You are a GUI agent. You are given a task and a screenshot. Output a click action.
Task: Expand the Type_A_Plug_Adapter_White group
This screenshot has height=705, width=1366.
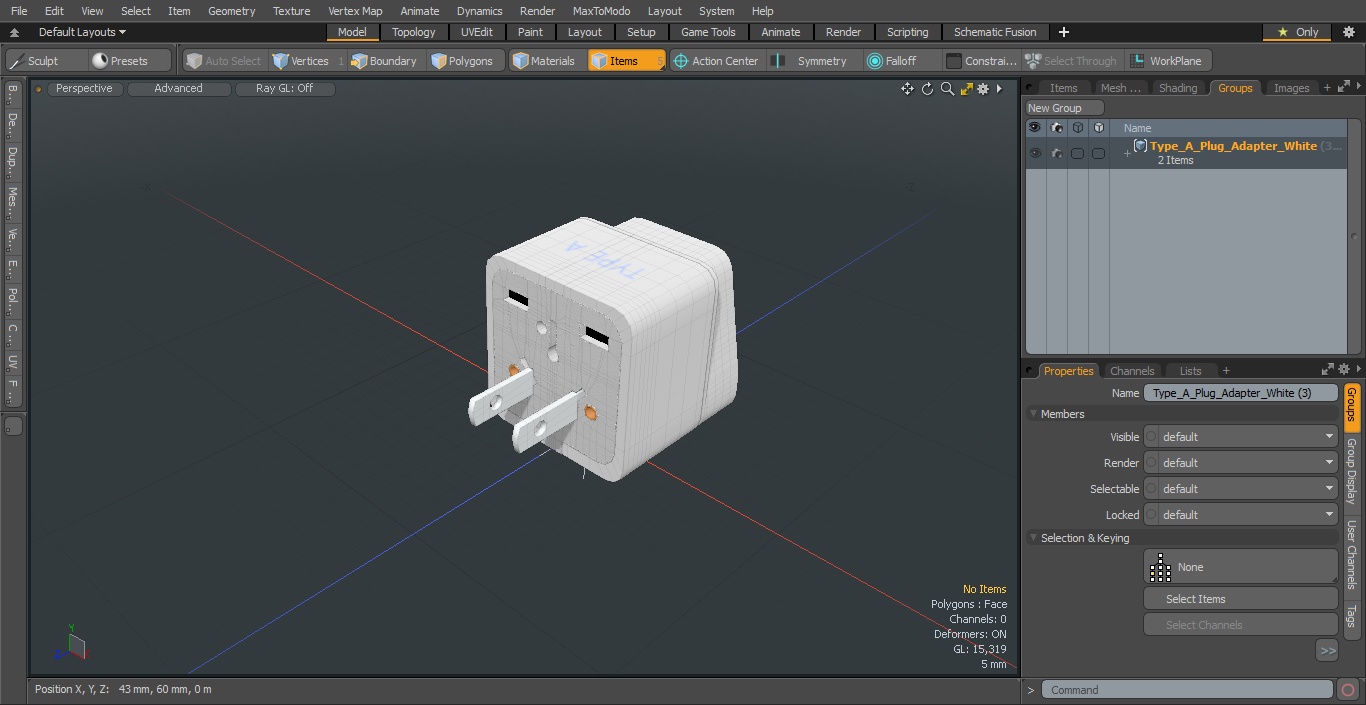coord(1127,153)
